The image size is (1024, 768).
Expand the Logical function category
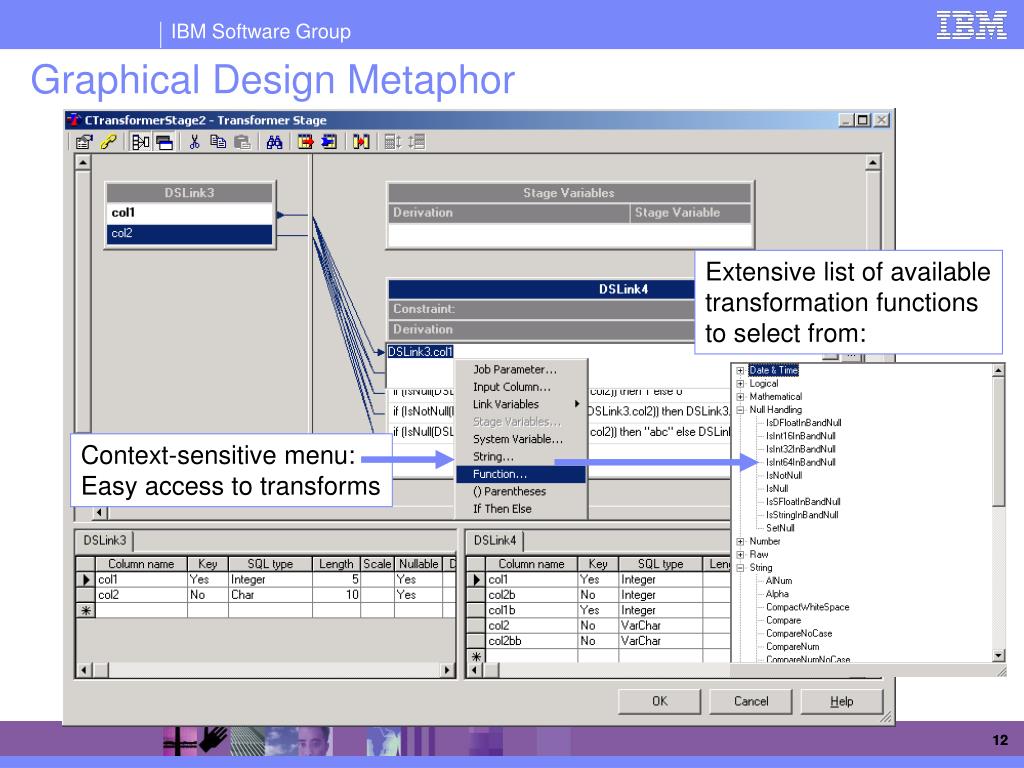click(740, 383)
